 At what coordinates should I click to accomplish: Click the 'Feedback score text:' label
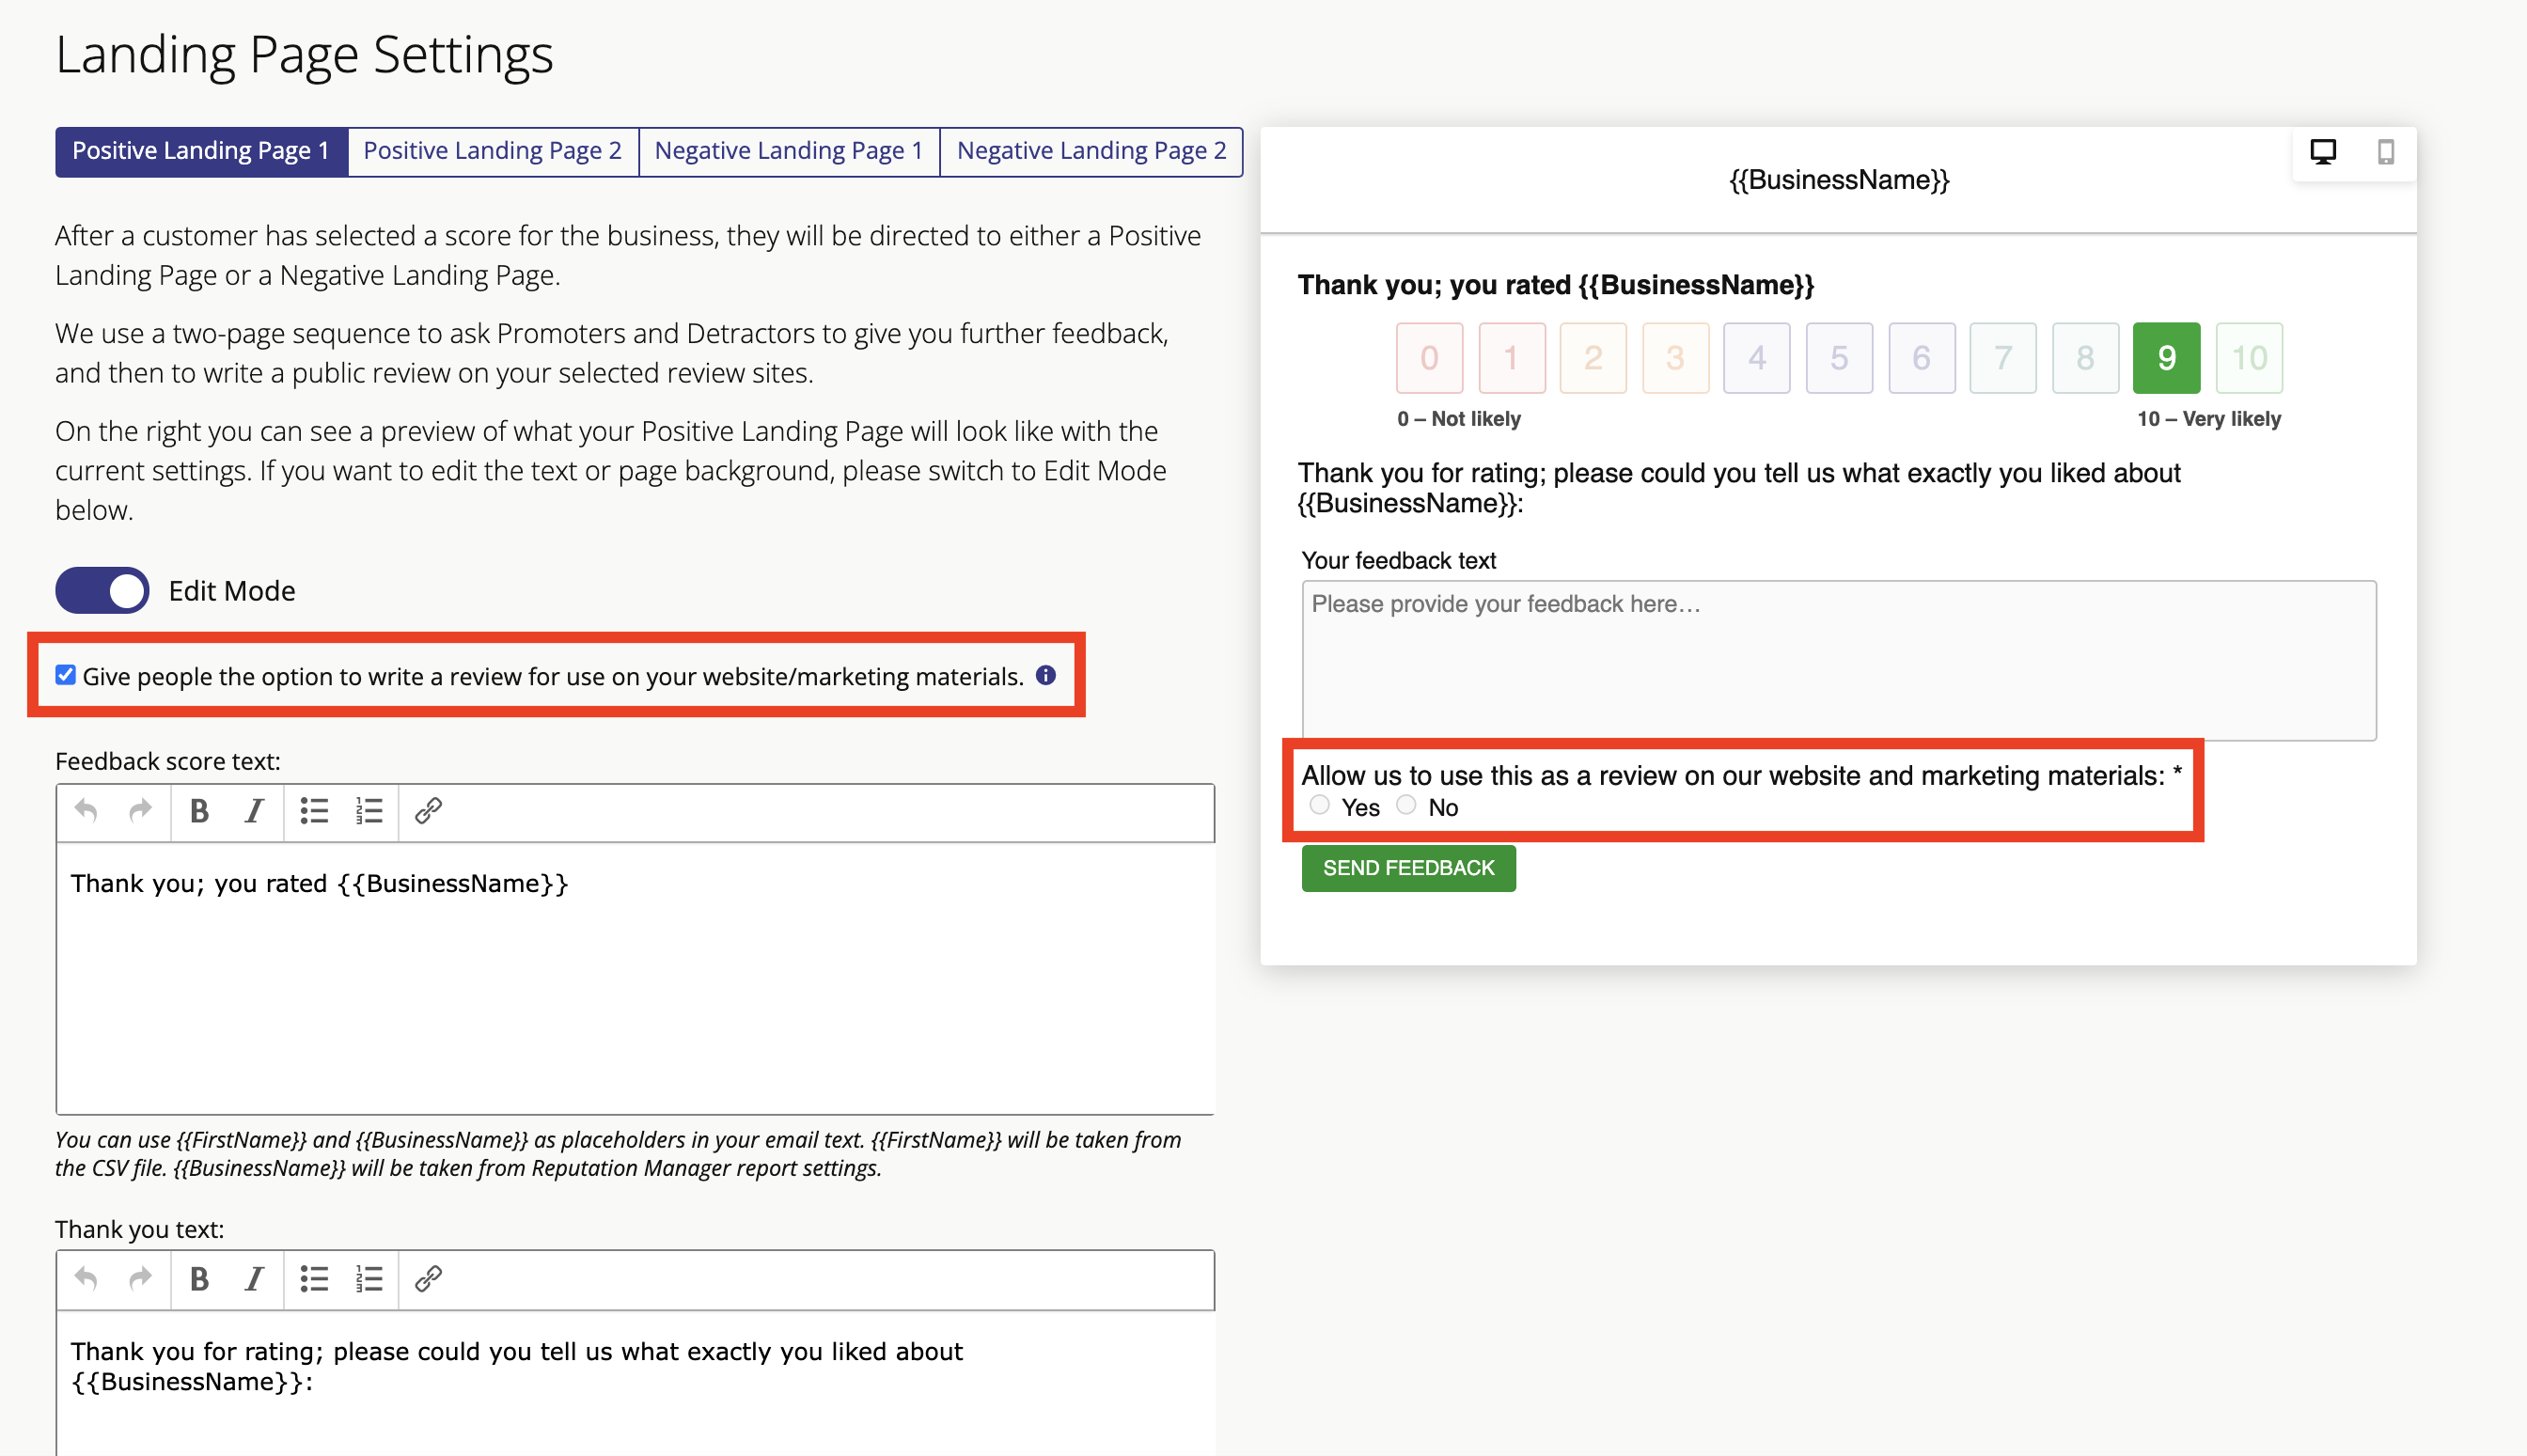tap(168, 762)
